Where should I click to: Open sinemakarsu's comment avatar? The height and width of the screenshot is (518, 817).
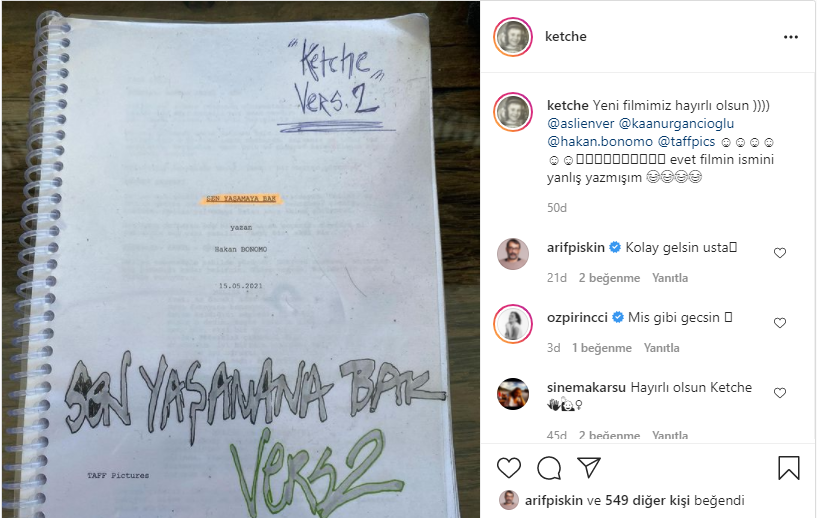pyautogui.click(x=513, y=394)
